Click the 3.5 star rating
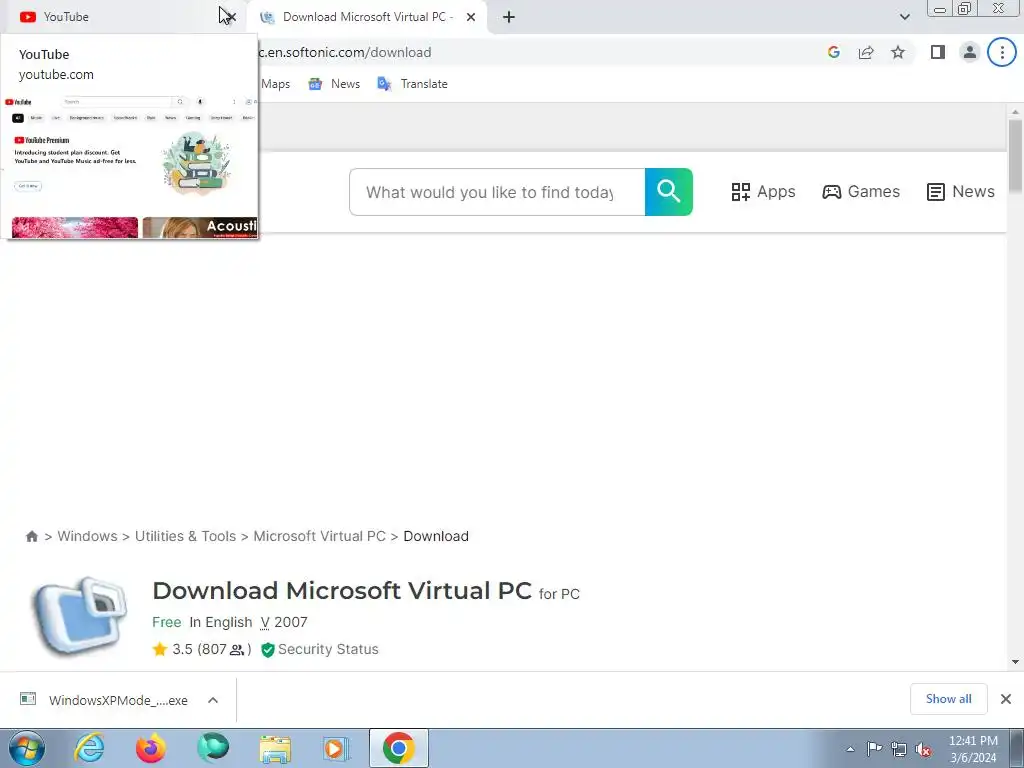Screen dimensions: 1024x768 click(x=202, y=649)
